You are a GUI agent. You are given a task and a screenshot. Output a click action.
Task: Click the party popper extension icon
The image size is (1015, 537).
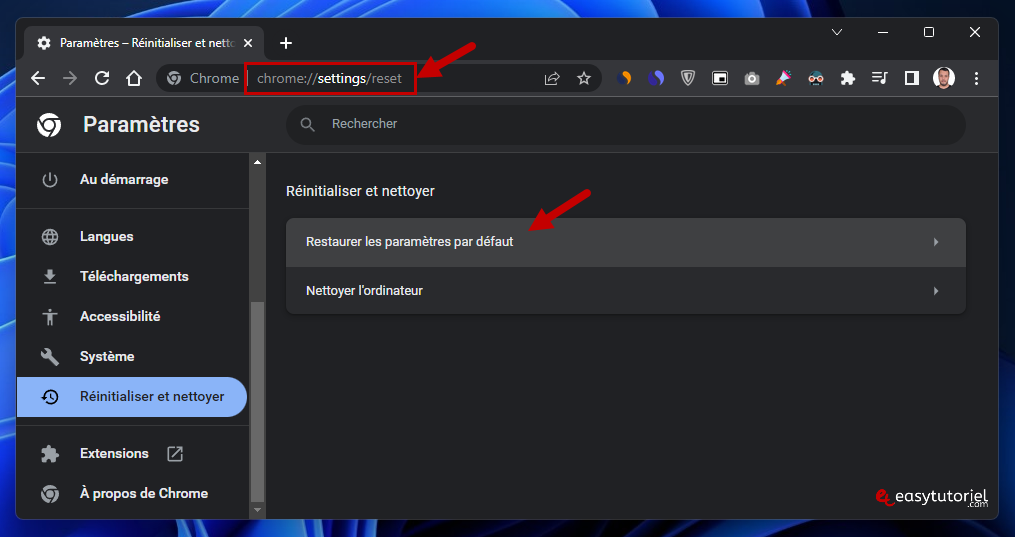[783, 78]
